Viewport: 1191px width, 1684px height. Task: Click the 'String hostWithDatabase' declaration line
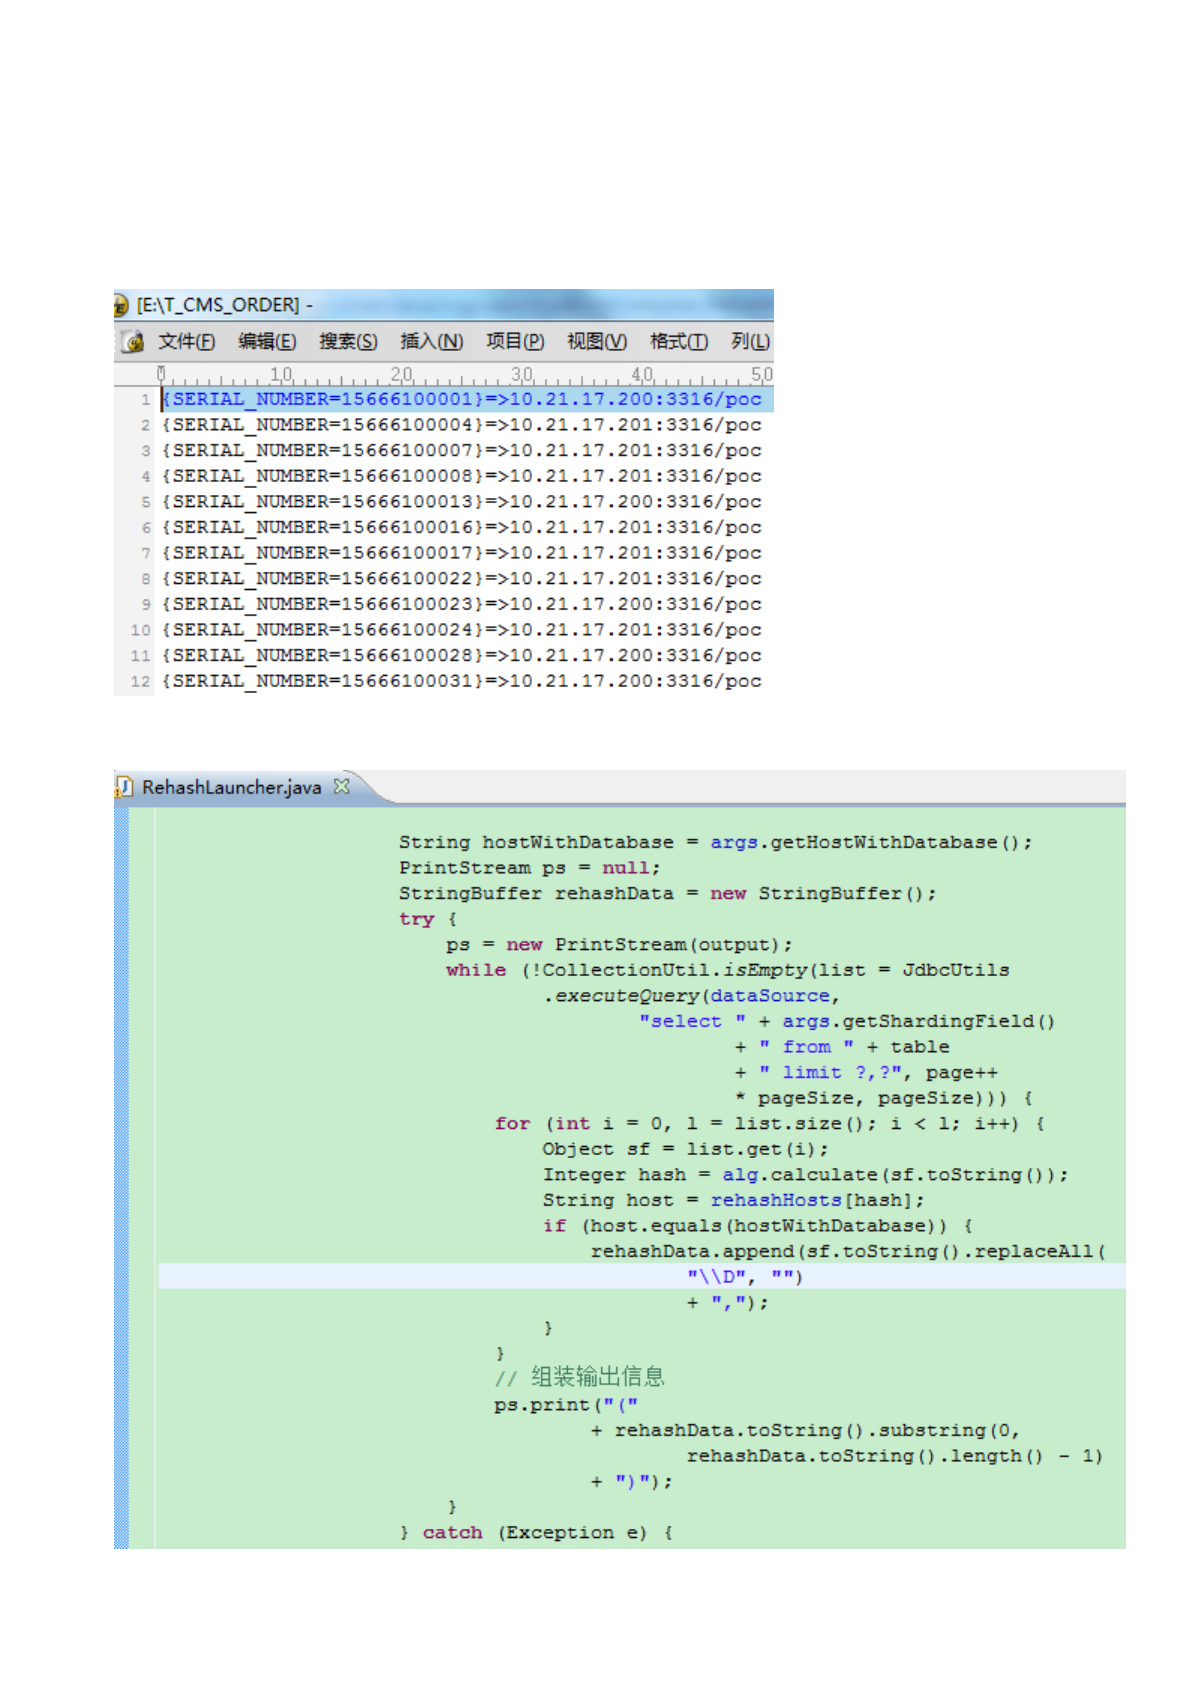[x=715, y=843]
